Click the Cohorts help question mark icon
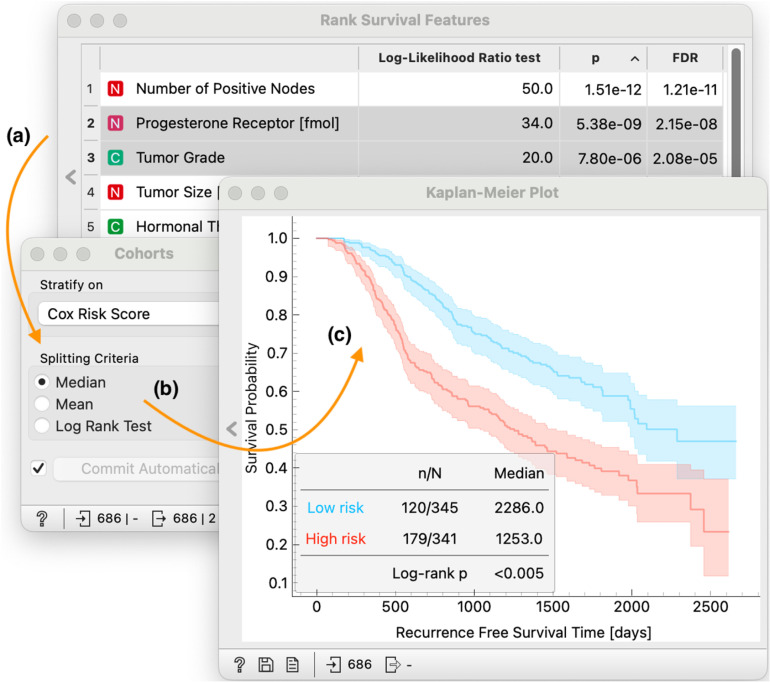The image size is (770, 683). pyautogui.click(x=42, y=519)
